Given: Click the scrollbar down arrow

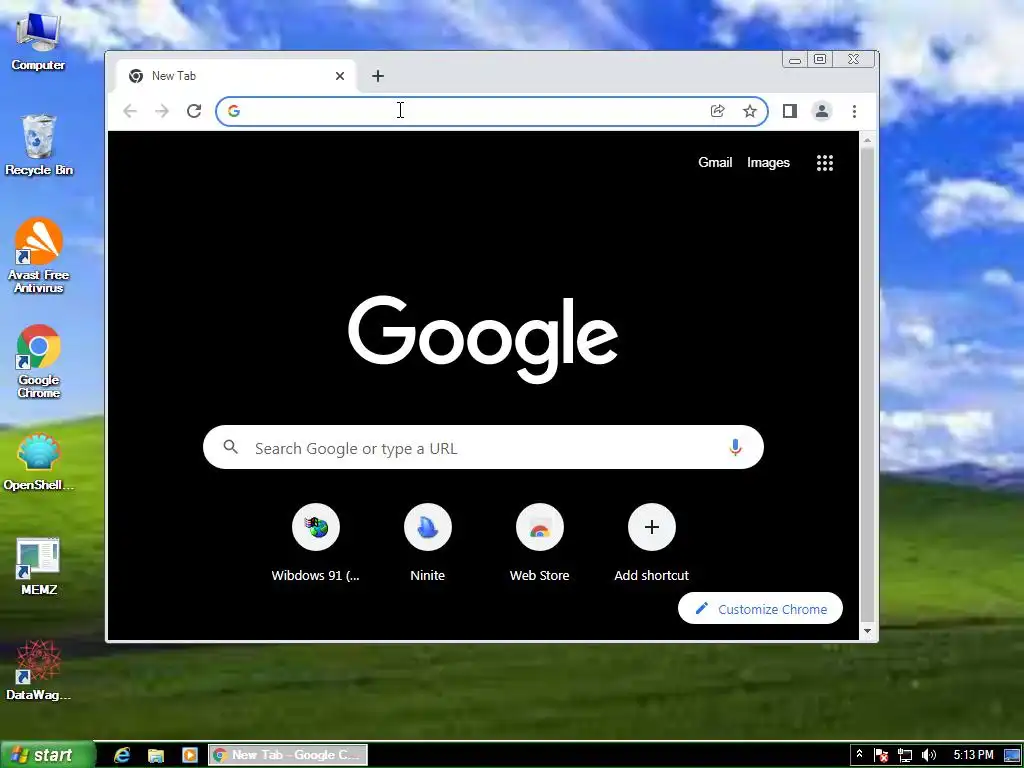Looking at the screenshot, I should [867, 631].
